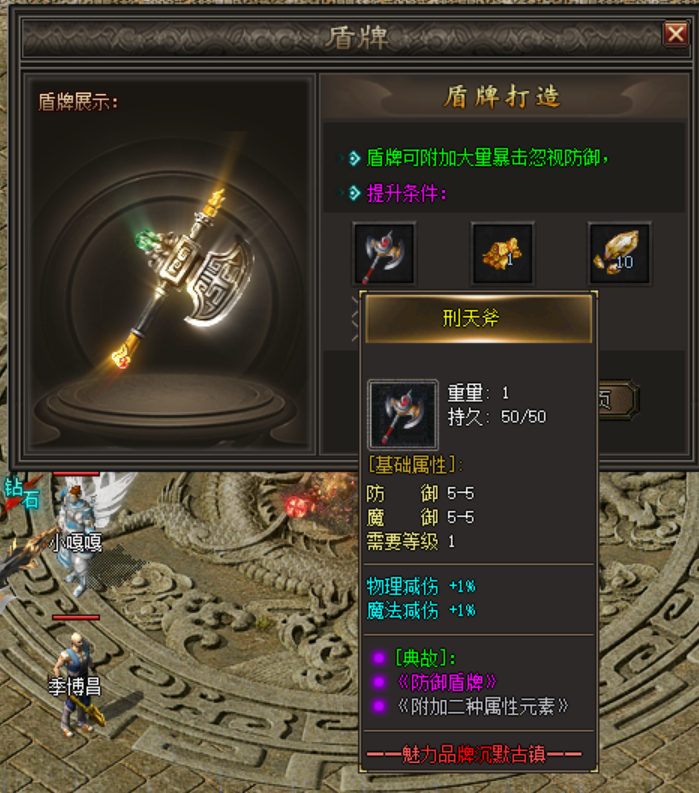Image resolution: width=699 pixels, height=793 pixels.
Task: Click the partially hidden button behind the tooltip
Action: click(618, 400)
